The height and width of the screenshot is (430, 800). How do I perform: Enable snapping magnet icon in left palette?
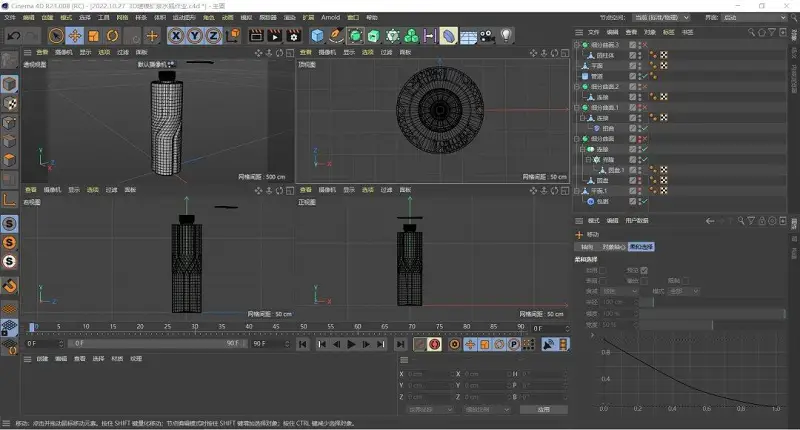9,286
